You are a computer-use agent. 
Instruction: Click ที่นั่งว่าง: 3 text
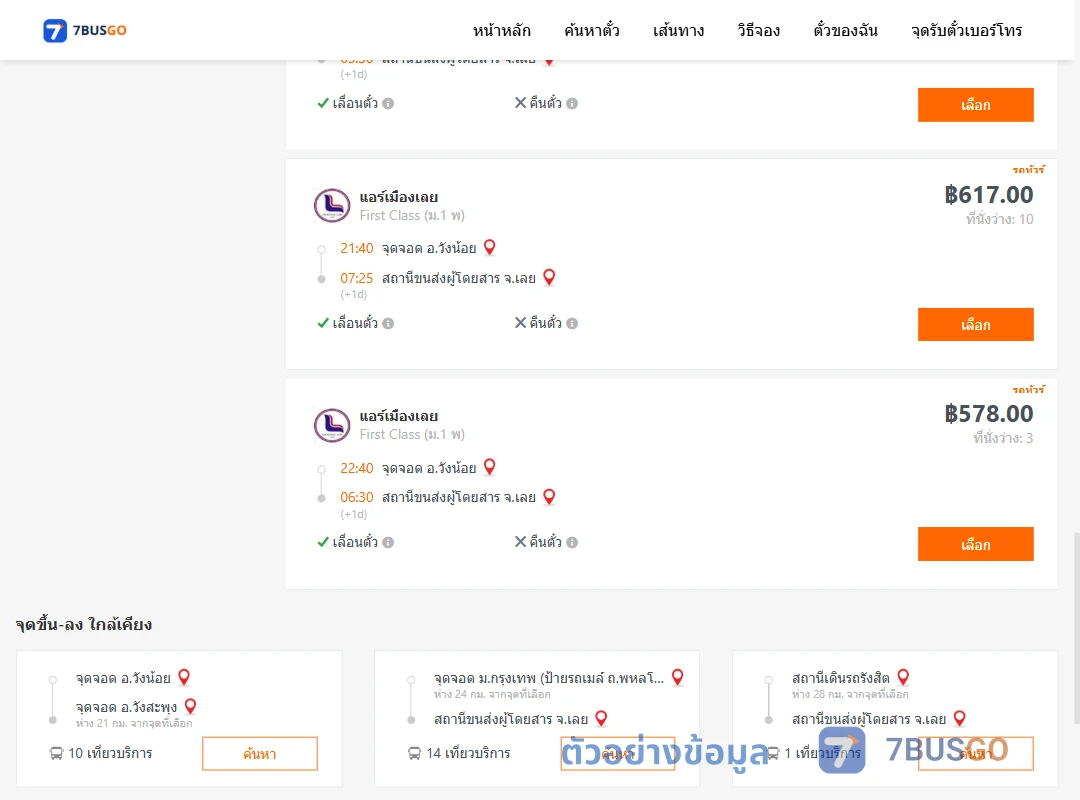pyautogui.click(x=1003, y=438)
